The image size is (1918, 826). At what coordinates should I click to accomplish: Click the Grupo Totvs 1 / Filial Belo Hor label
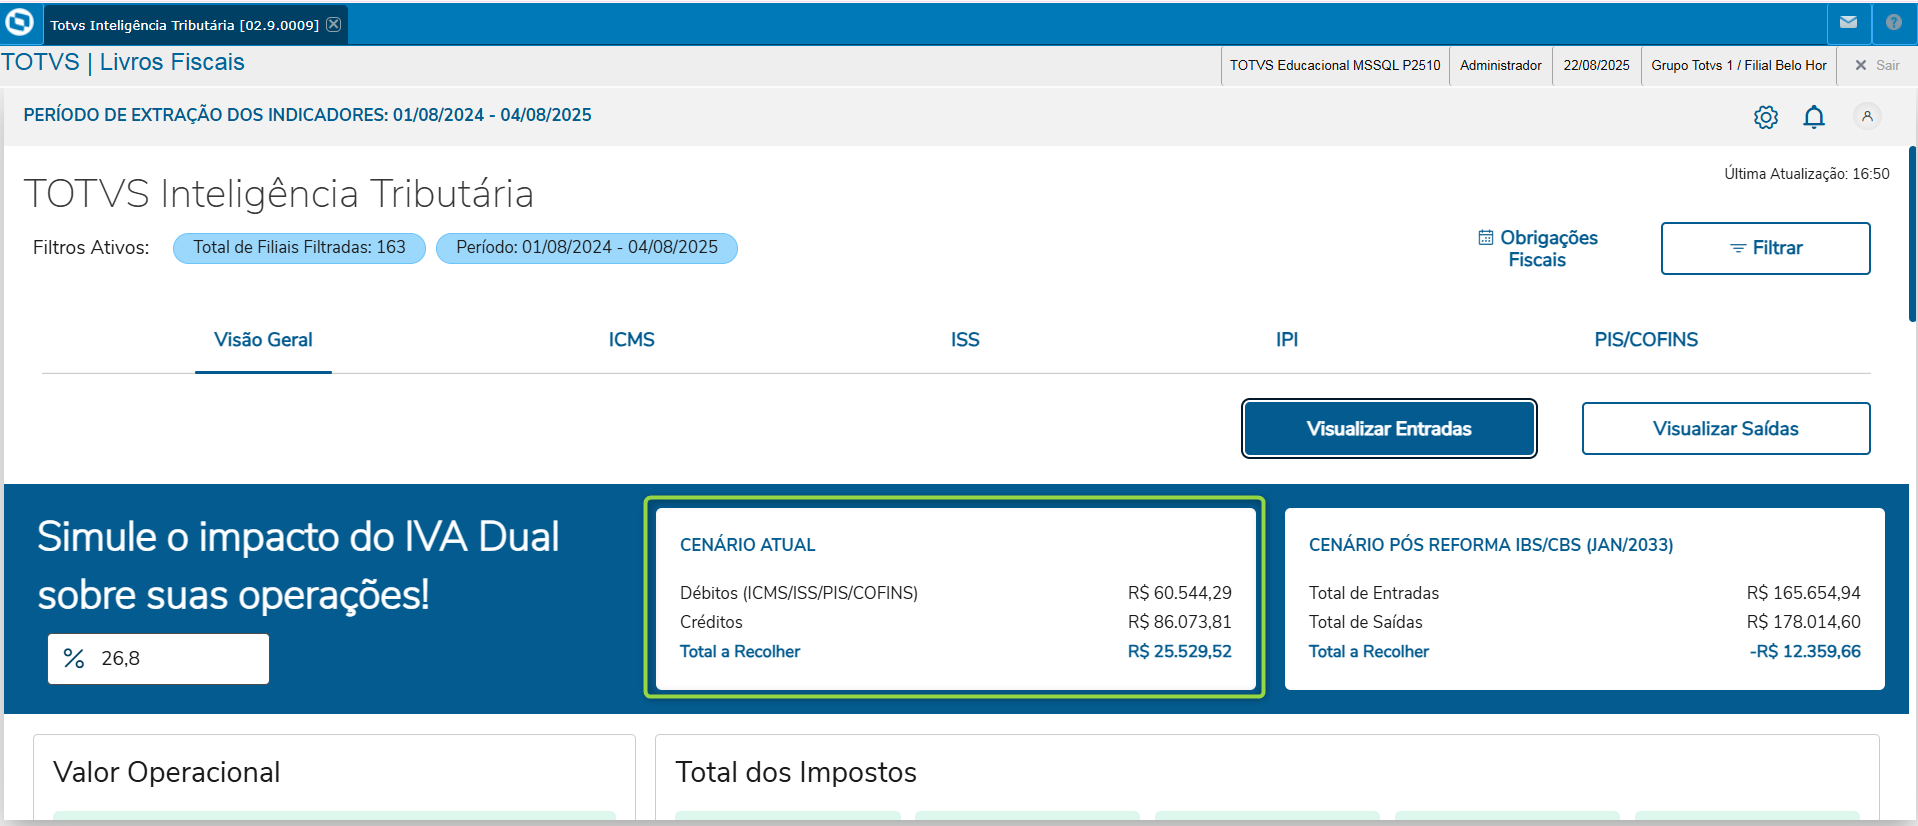pyautogui.click(x=1738, y=65)
